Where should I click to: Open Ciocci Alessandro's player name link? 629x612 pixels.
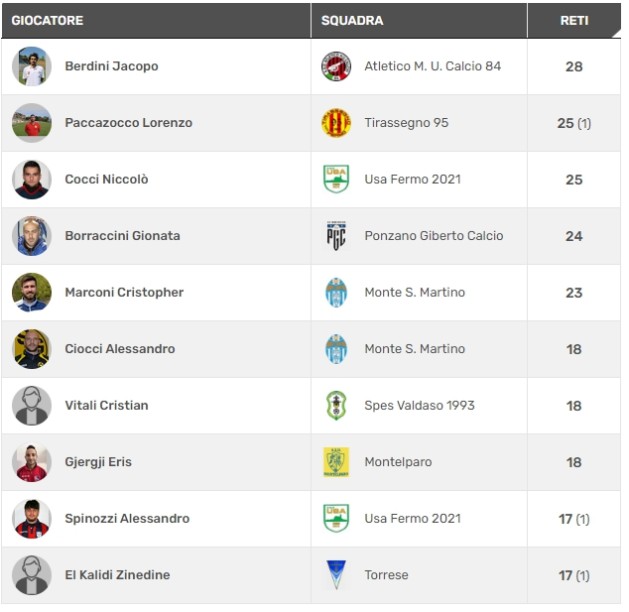[120, 349]
